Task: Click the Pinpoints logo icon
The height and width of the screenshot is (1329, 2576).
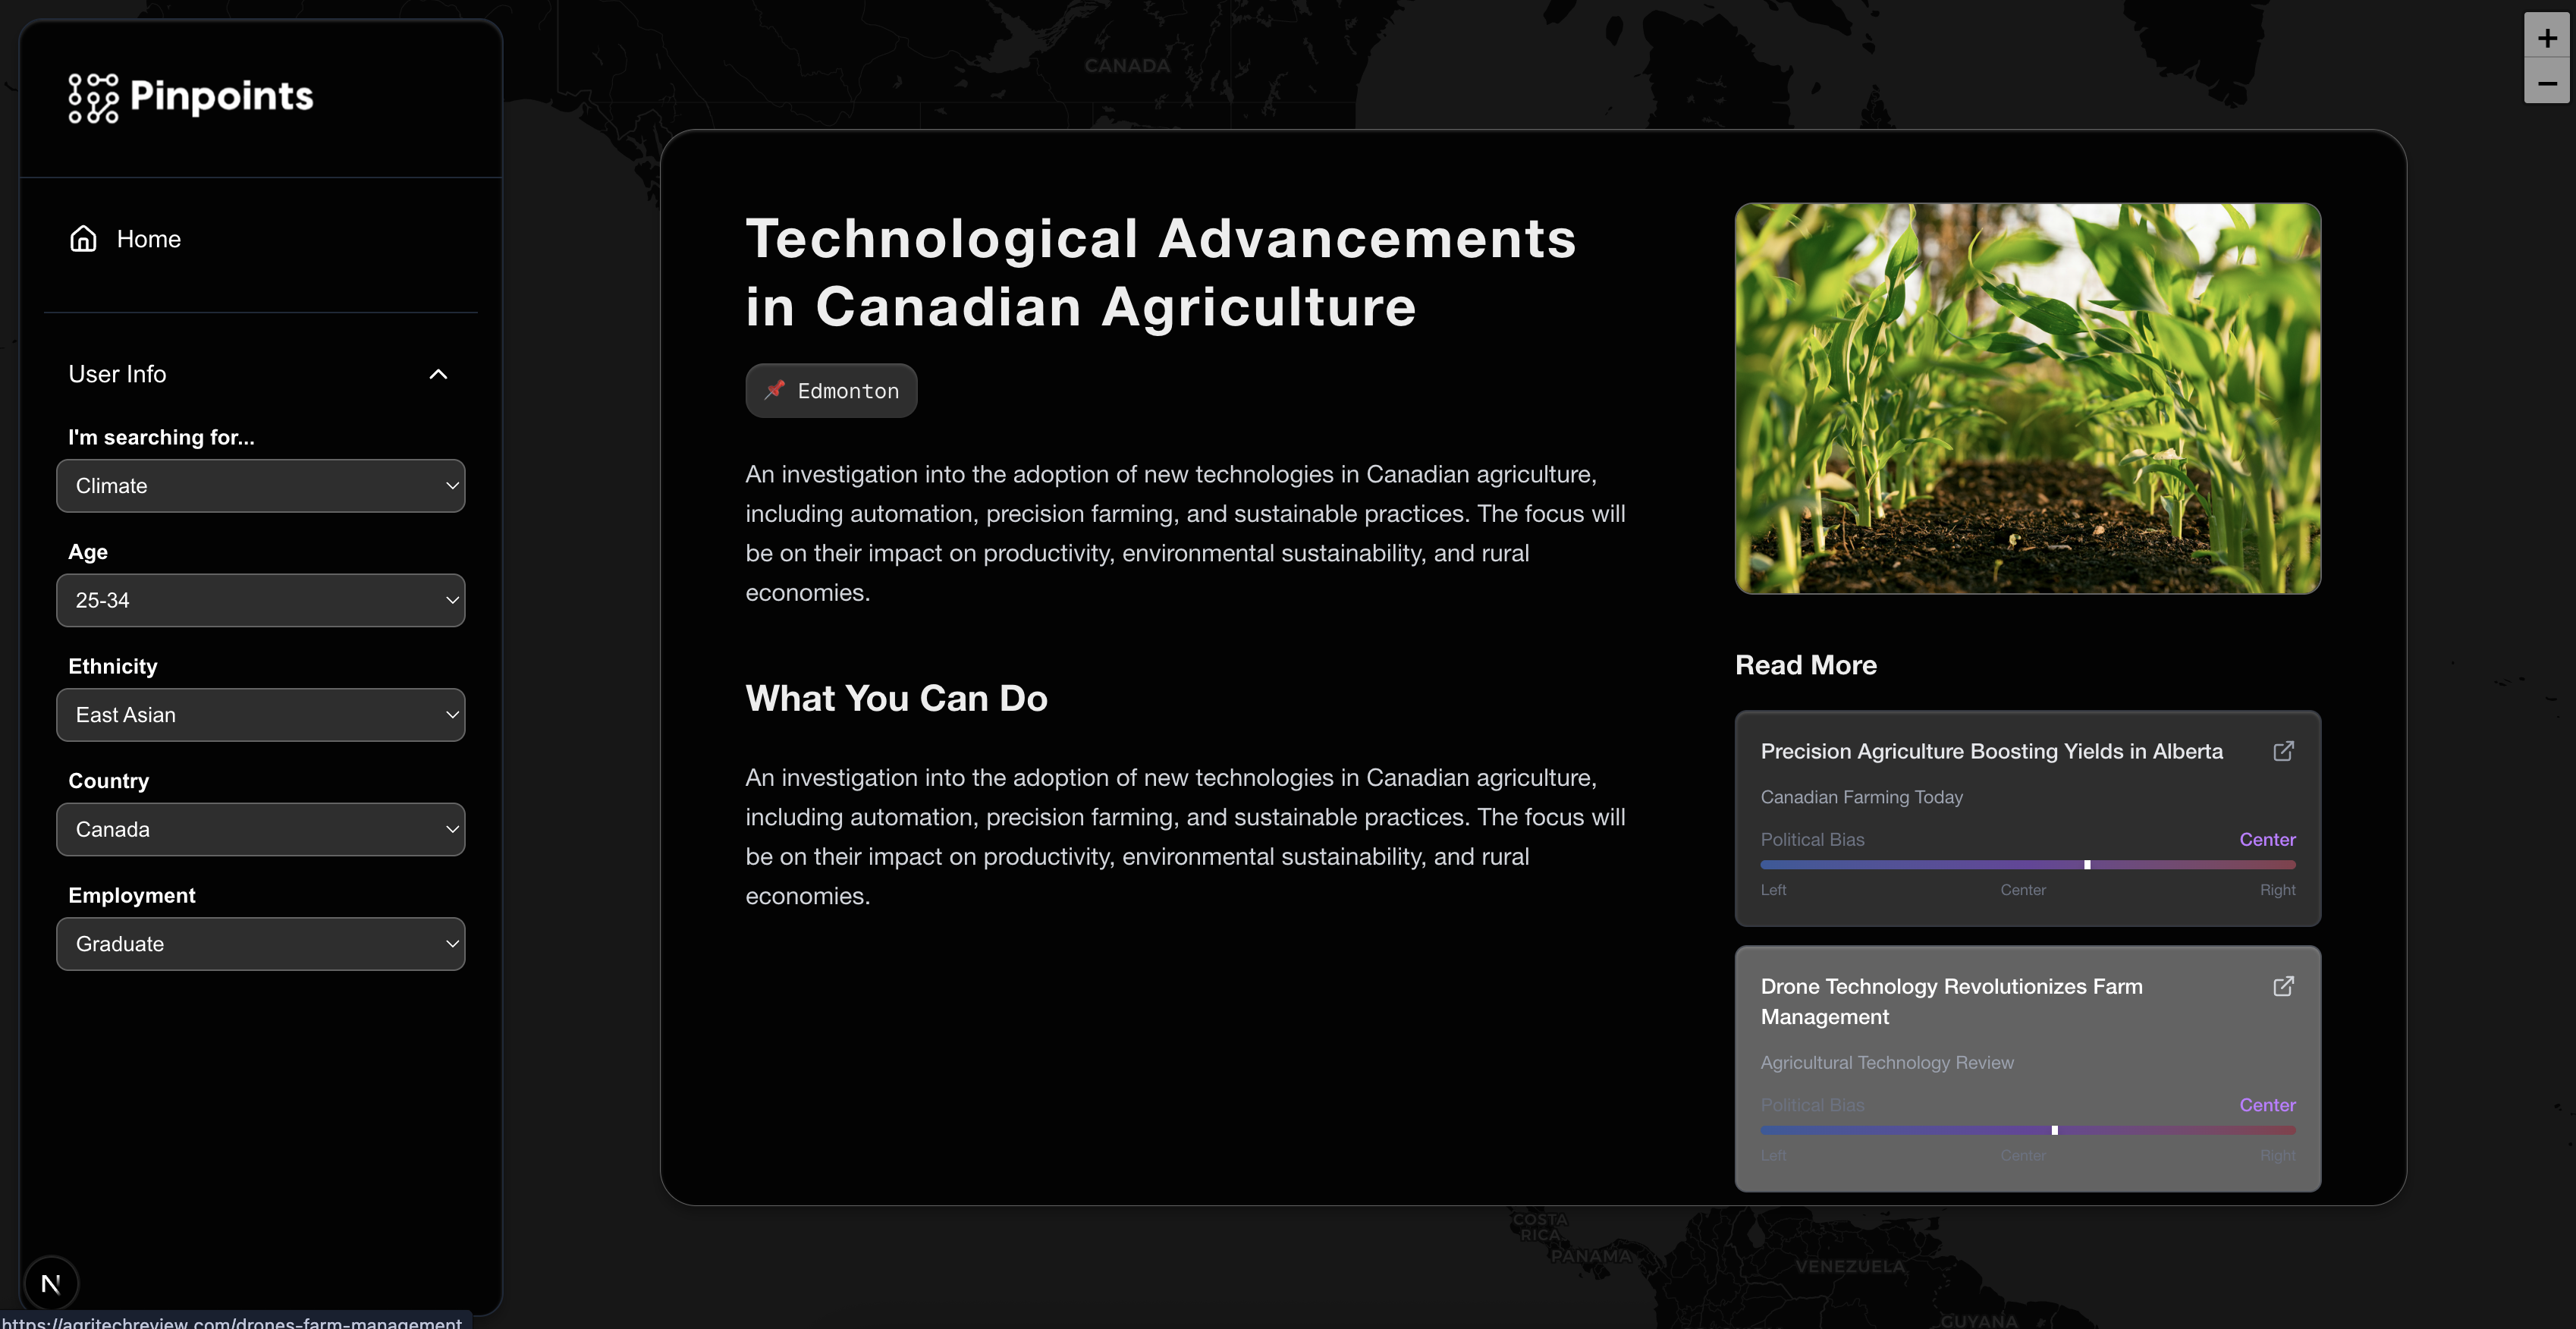Action: point(93,98)
